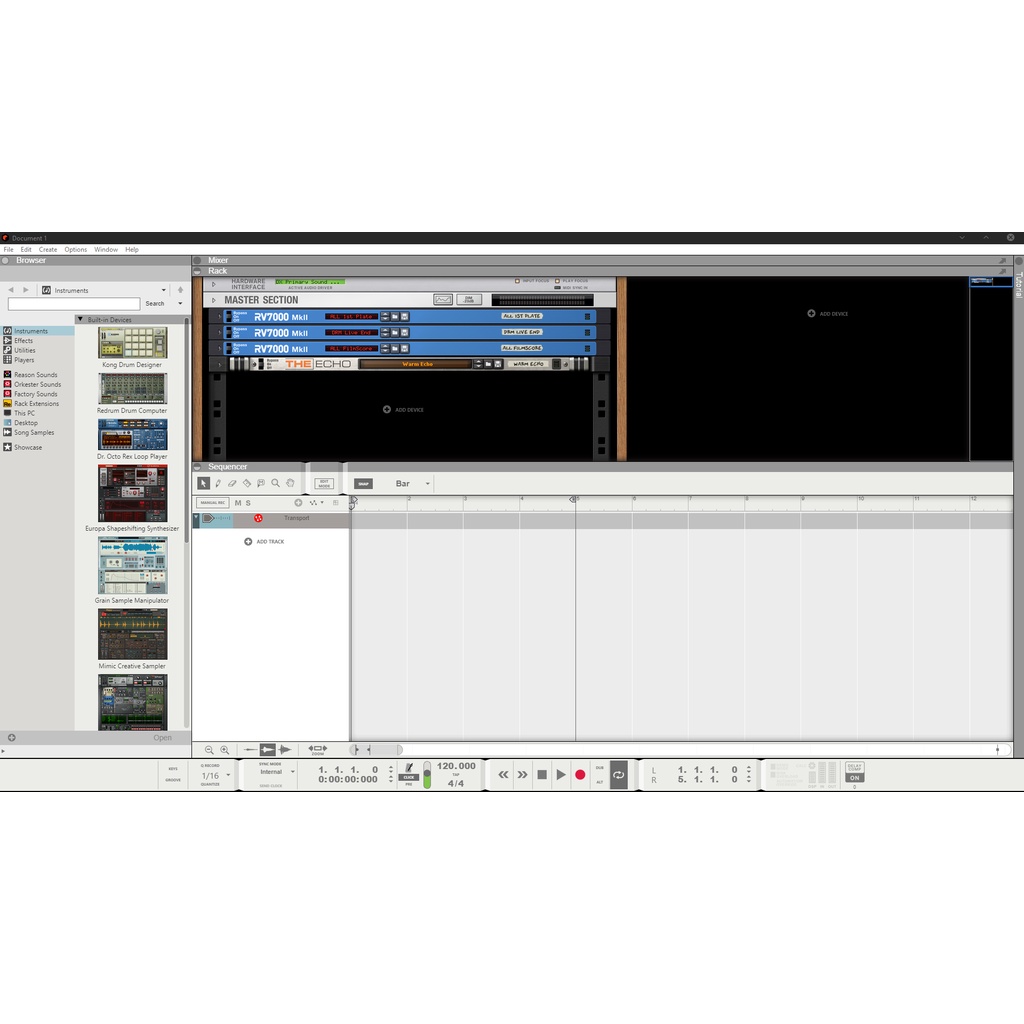Viewport: 1024px width, 1024px height.
Task: Select the Magnifying Glass zoom tool
Action: point(275,483)
